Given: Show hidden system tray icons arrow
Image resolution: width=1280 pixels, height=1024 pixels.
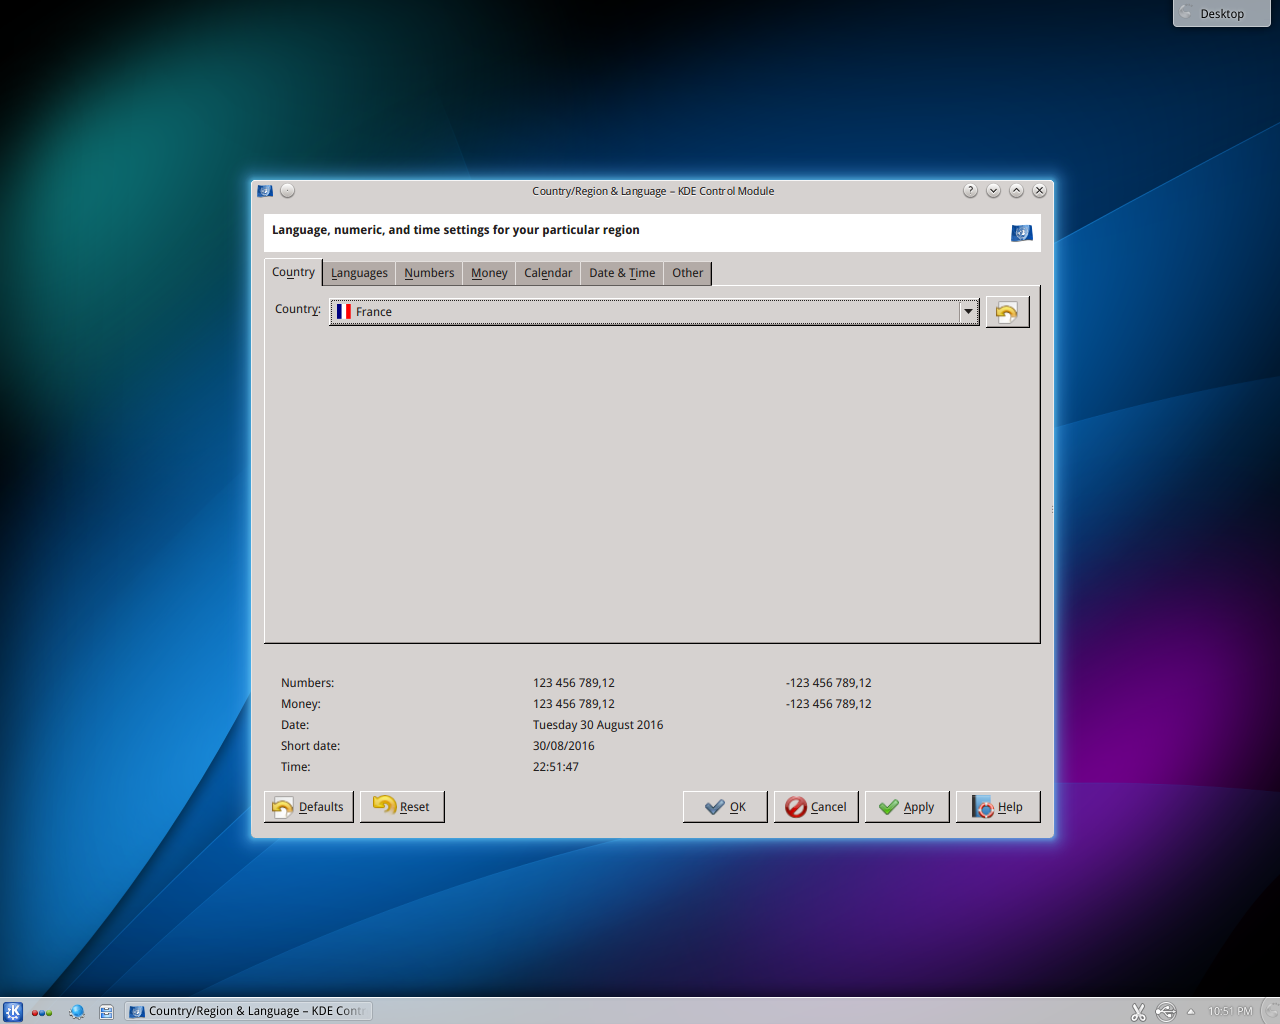Looking at the screenshot, I should point(1190,1011).
